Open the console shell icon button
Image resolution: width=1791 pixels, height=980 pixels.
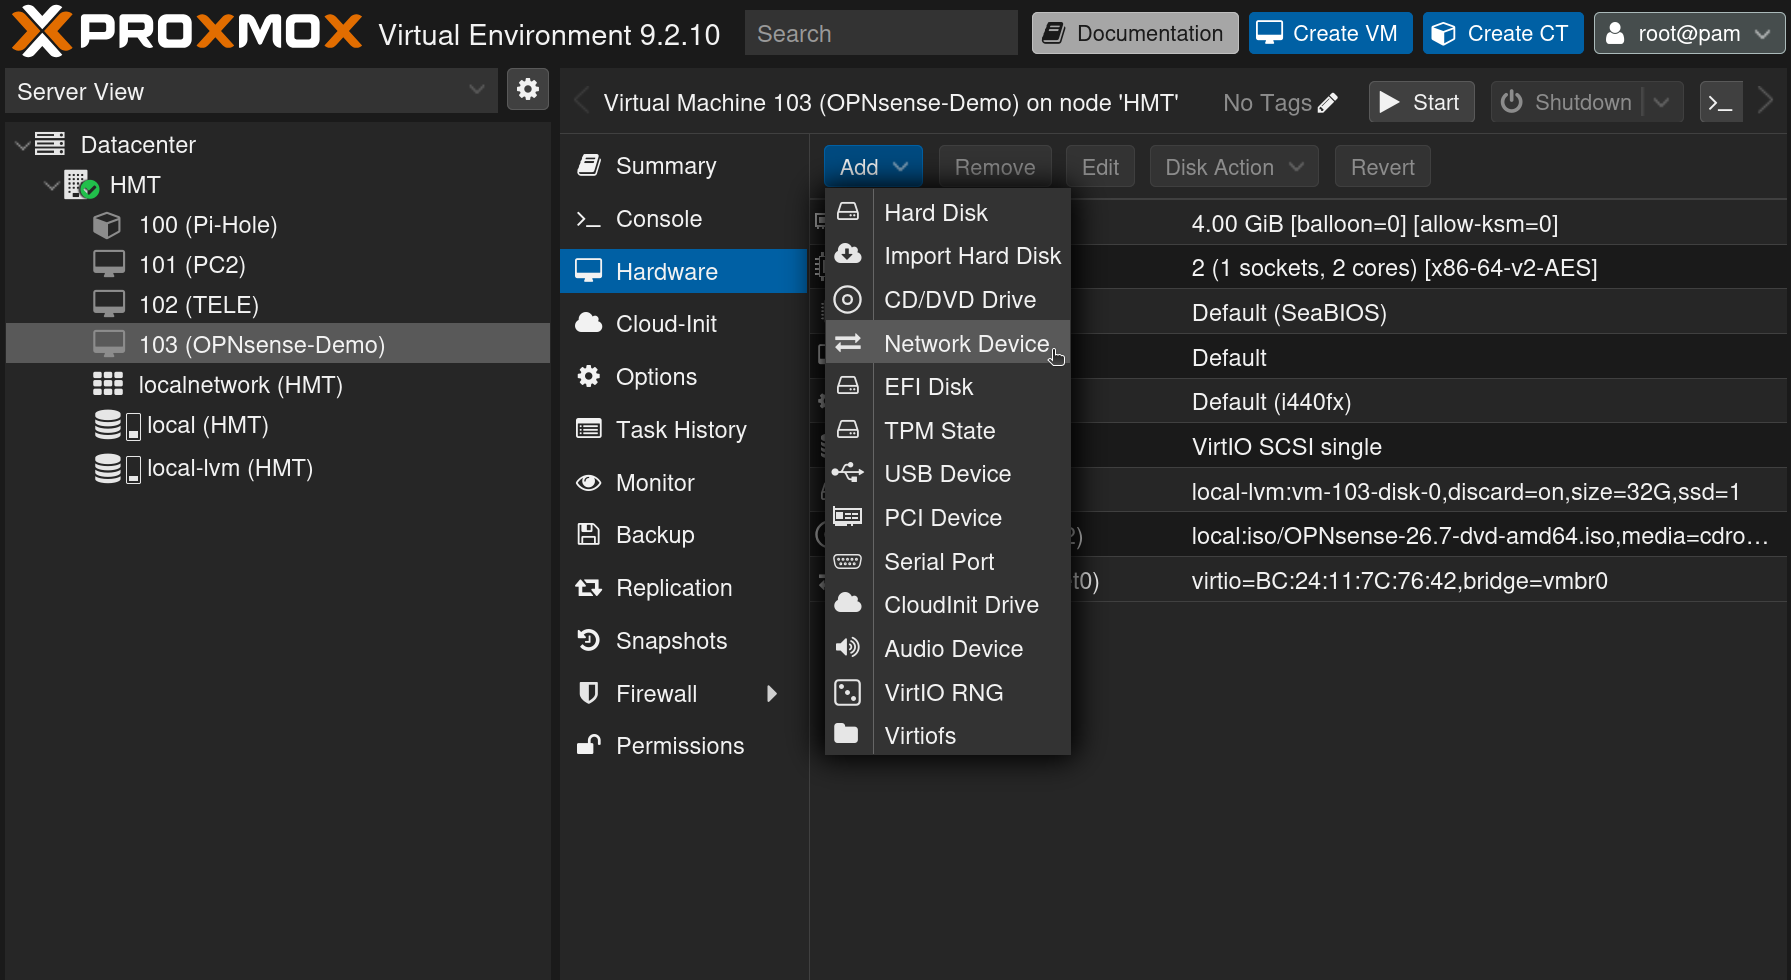tap(1721, 102)
